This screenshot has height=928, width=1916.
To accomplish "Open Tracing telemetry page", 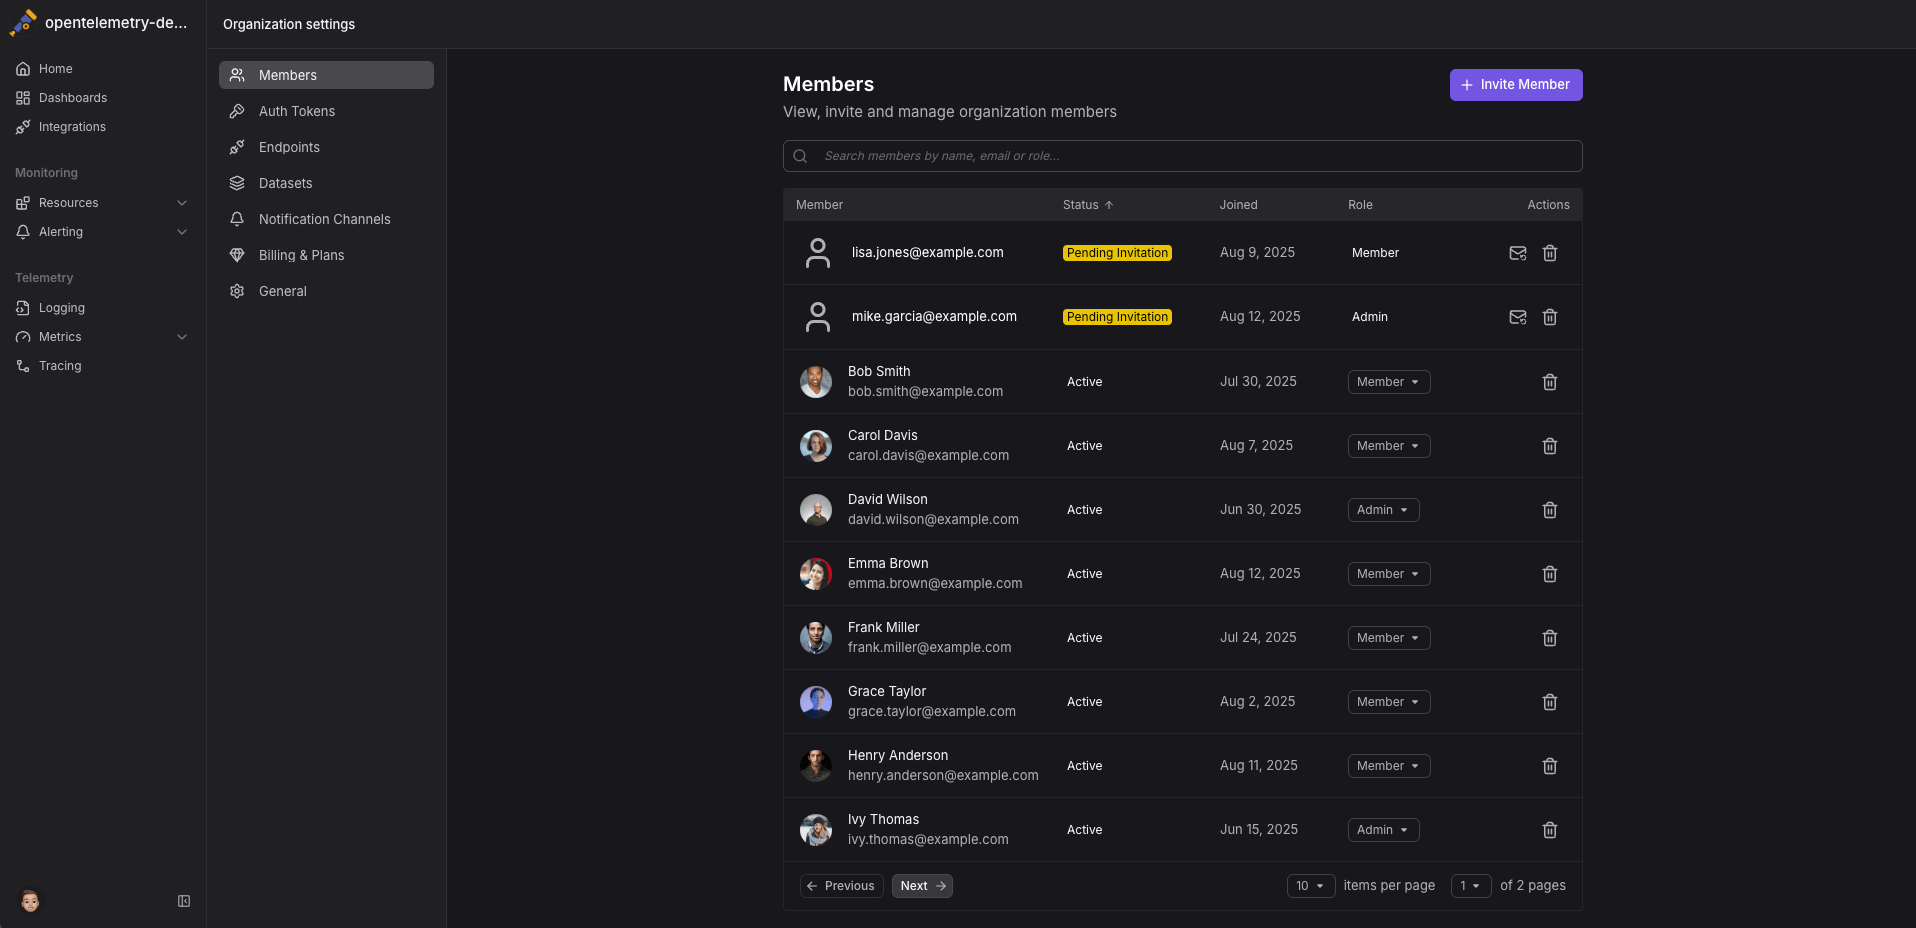I will 102,366.
